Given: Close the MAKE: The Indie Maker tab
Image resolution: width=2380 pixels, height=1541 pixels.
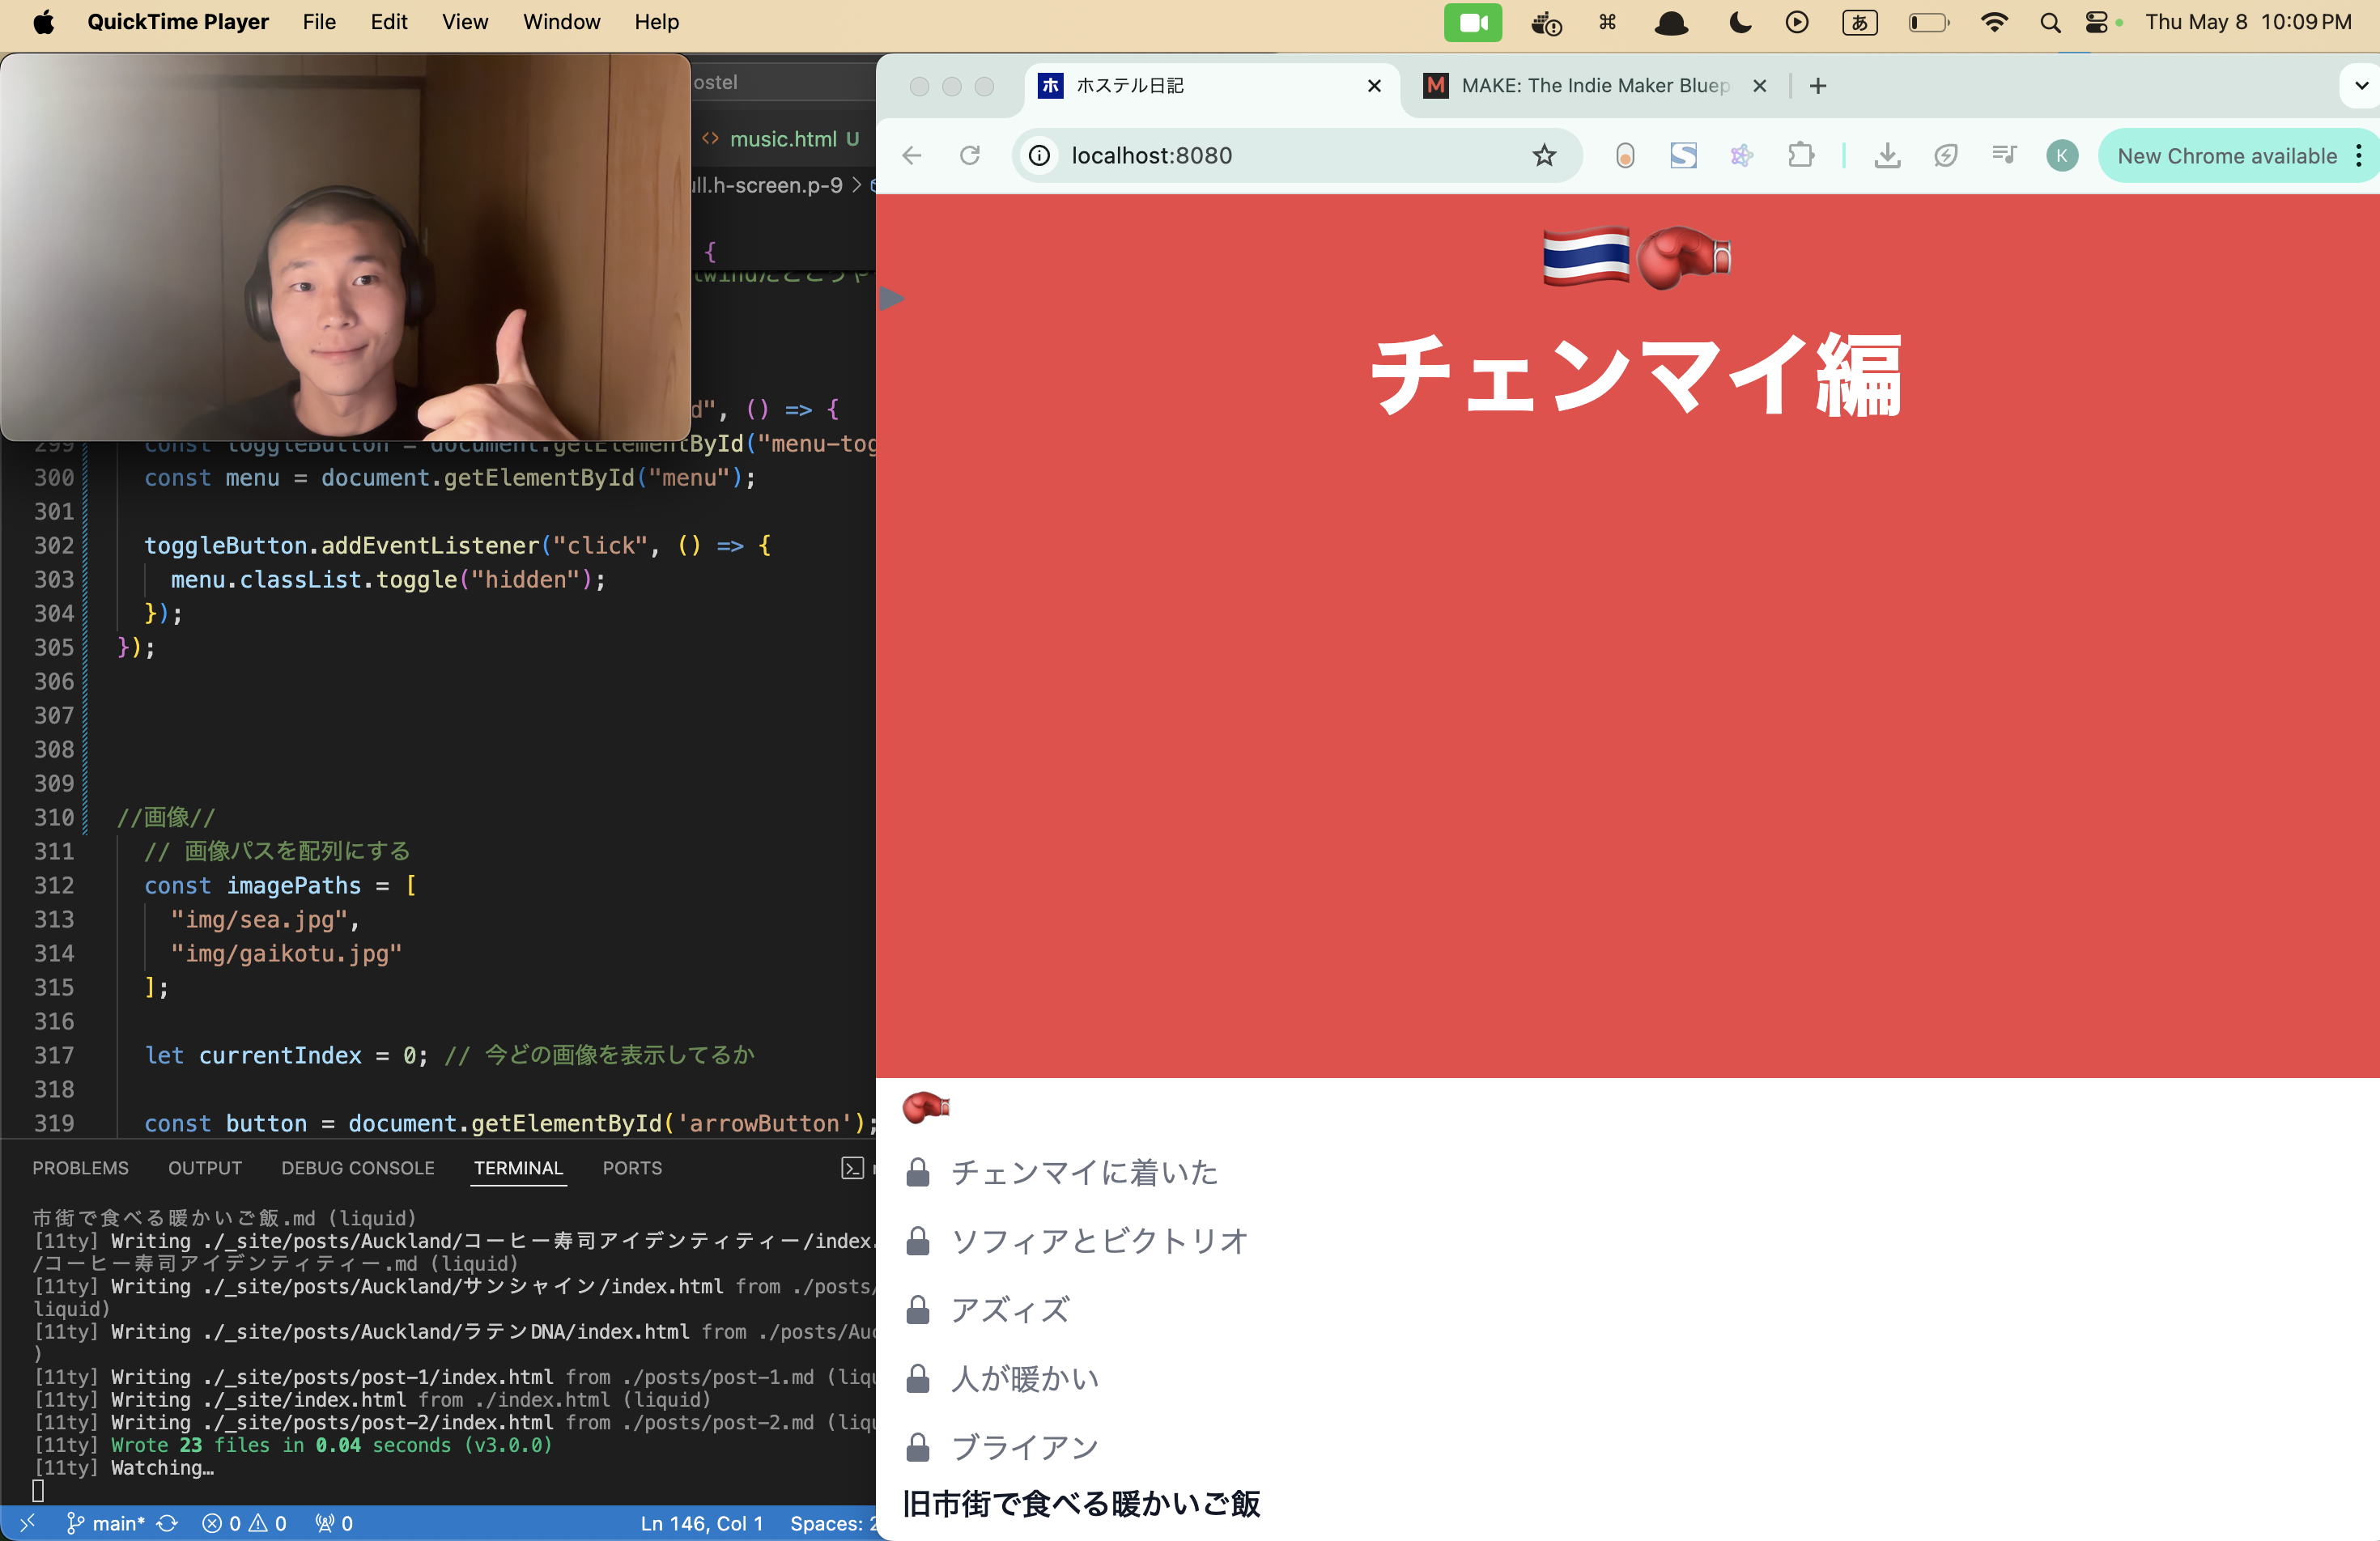Looking at the screenshot, I should point(1760,86).
